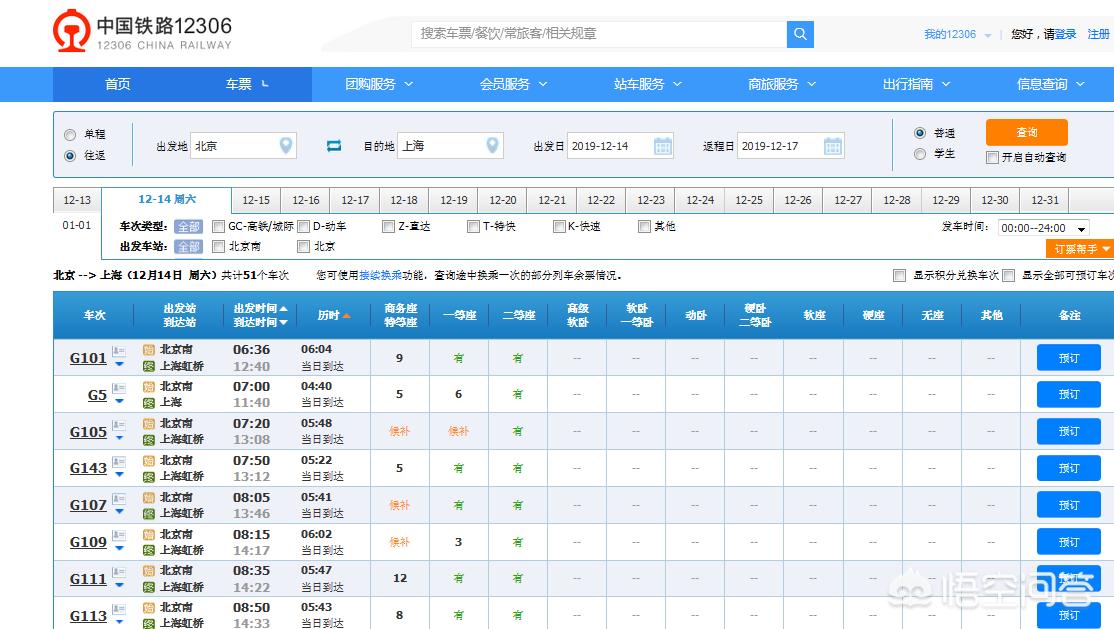Select the 单程 one-way radio button

[70, 134]
